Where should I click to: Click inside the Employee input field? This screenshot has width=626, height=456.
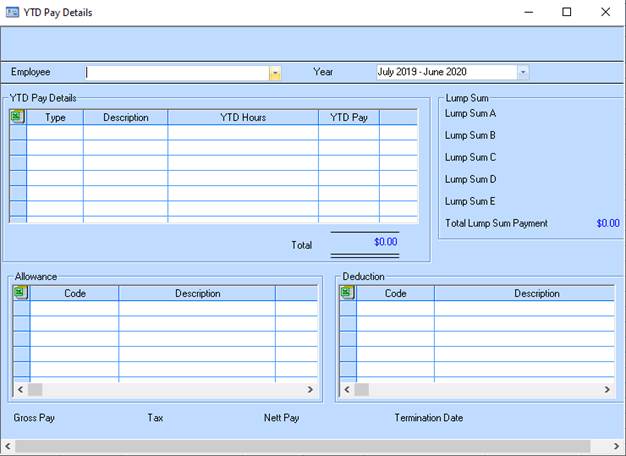click(176, 72)
